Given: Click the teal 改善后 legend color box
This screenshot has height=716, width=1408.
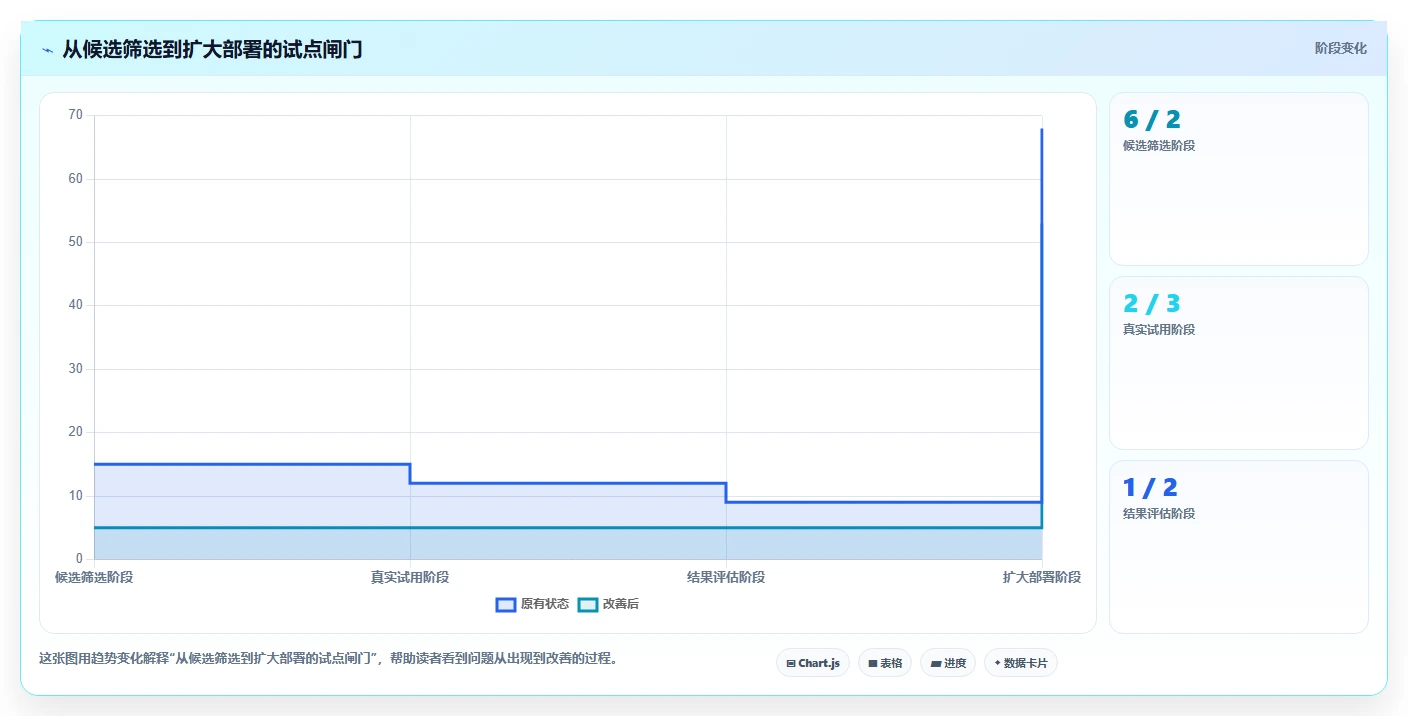Looking at the screenshot, I should pos(588,604).
